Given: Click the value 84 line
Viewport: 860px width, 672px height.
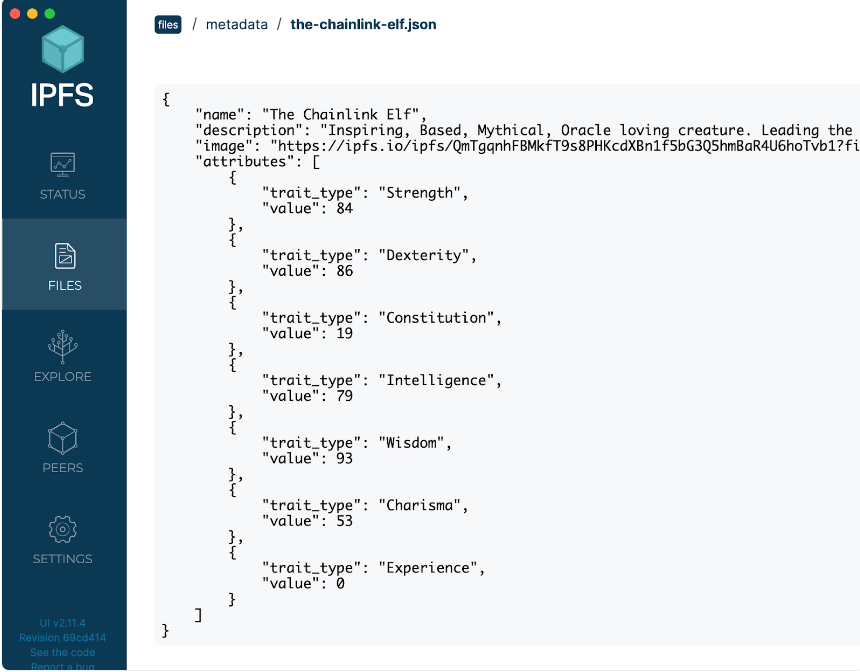Looking at the screenshot, I should click(x=307, y=208).
